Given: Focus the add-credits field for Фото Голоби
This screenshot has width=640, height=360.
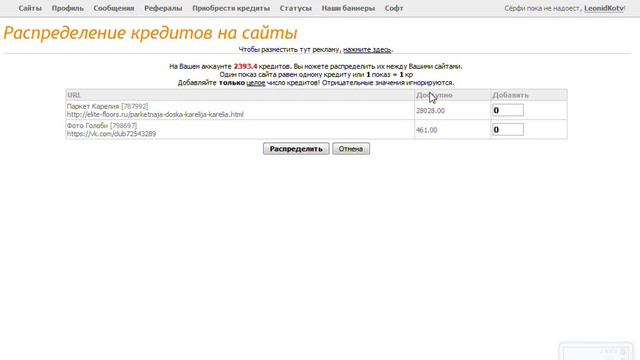Looking at the screenshot, I should point(508,130).
